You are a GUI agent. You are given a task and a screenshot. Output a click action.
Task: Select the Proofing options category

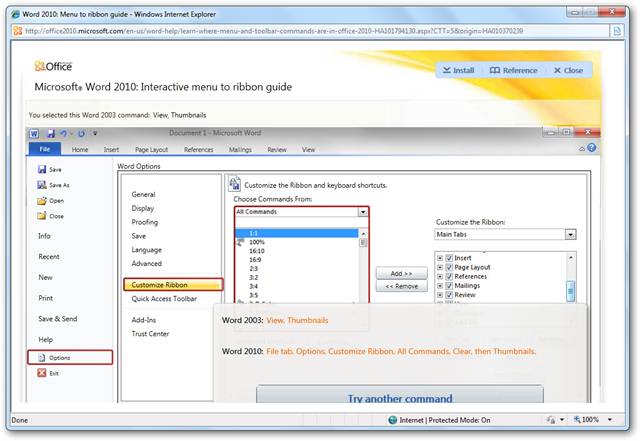[x=144, y=222]
